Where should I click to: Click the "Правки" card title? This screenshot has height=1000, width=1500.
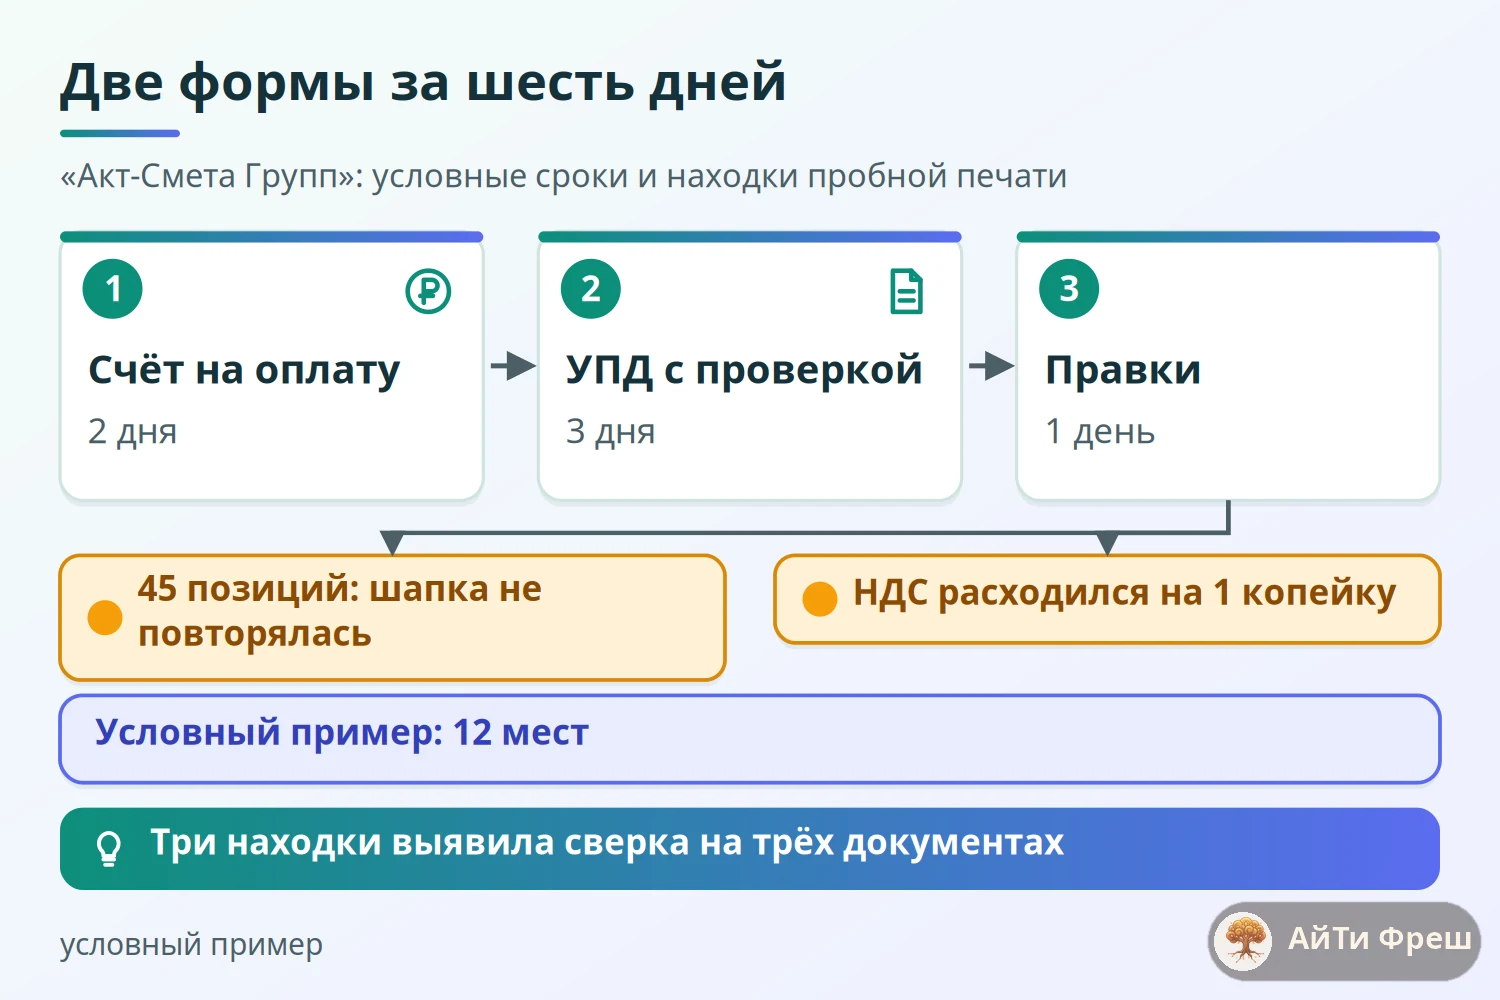(1123, 370)
